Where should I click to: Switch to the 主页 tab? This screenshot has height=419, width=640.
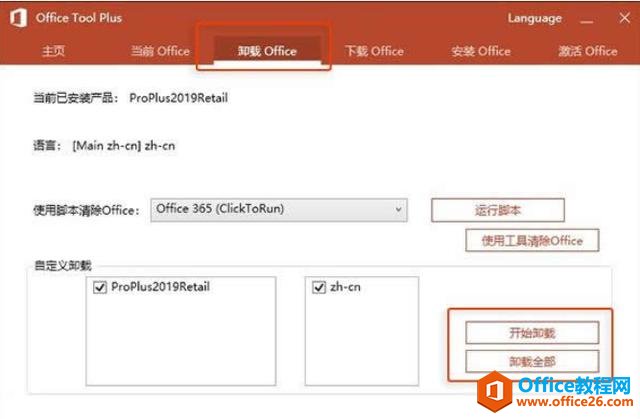coord(53,51)
